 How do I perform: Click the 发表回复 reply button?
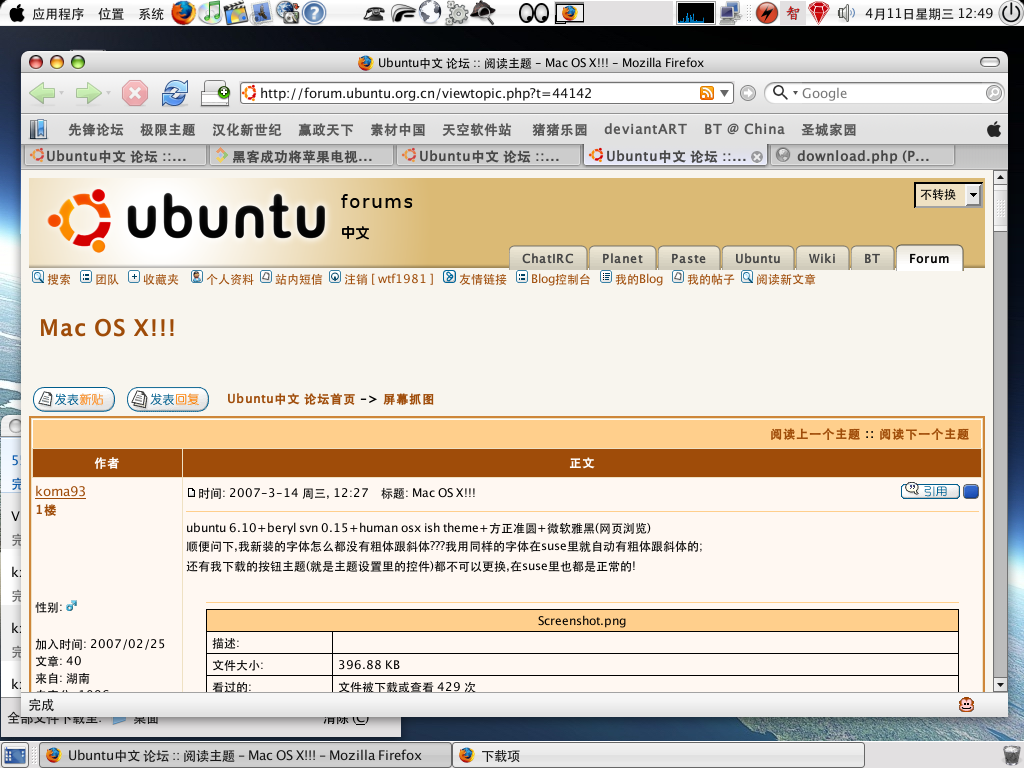168,399
